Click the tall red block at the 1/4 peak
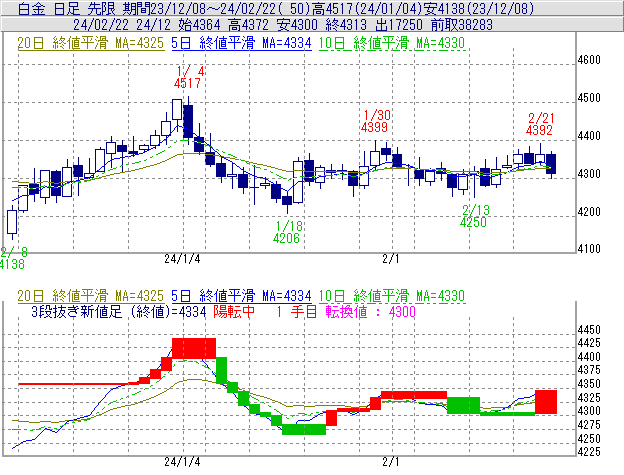The image size is (624, 475). click(194, 348)
